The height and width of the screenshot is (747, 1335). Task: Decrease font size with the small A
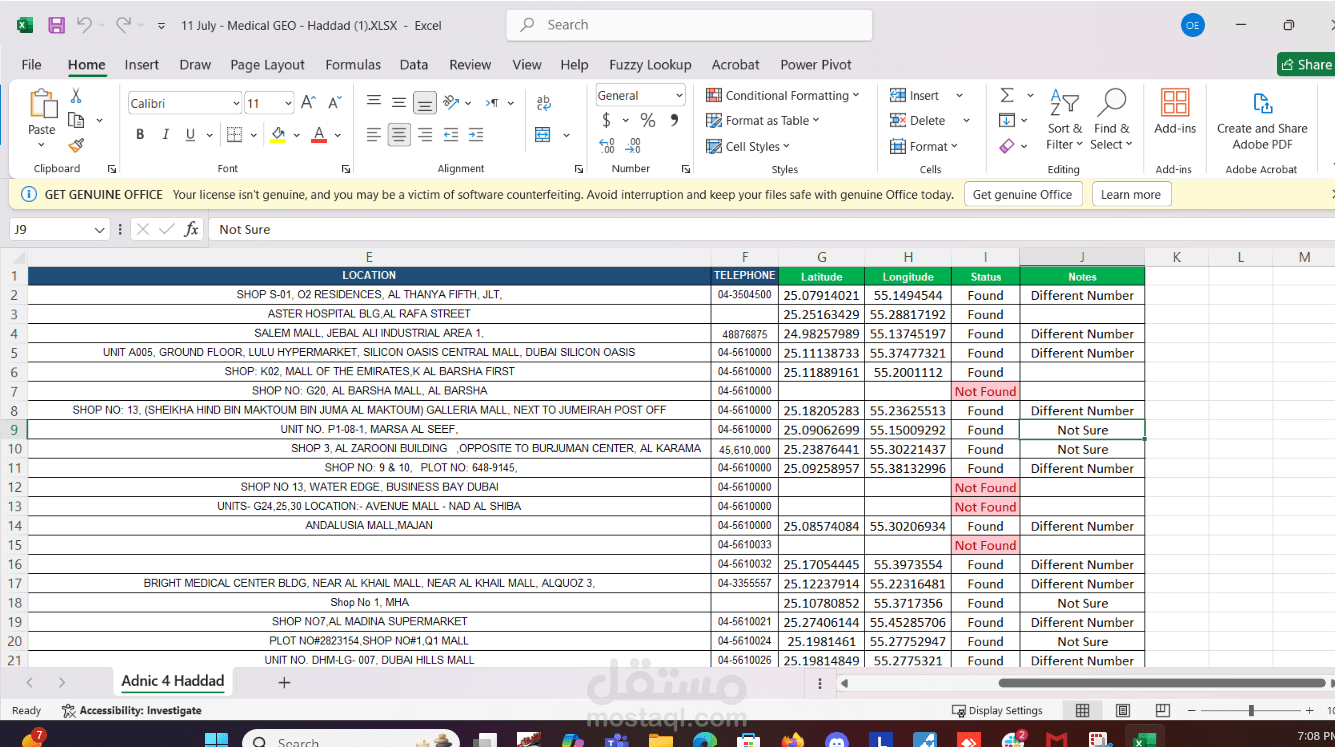(333, 103)
